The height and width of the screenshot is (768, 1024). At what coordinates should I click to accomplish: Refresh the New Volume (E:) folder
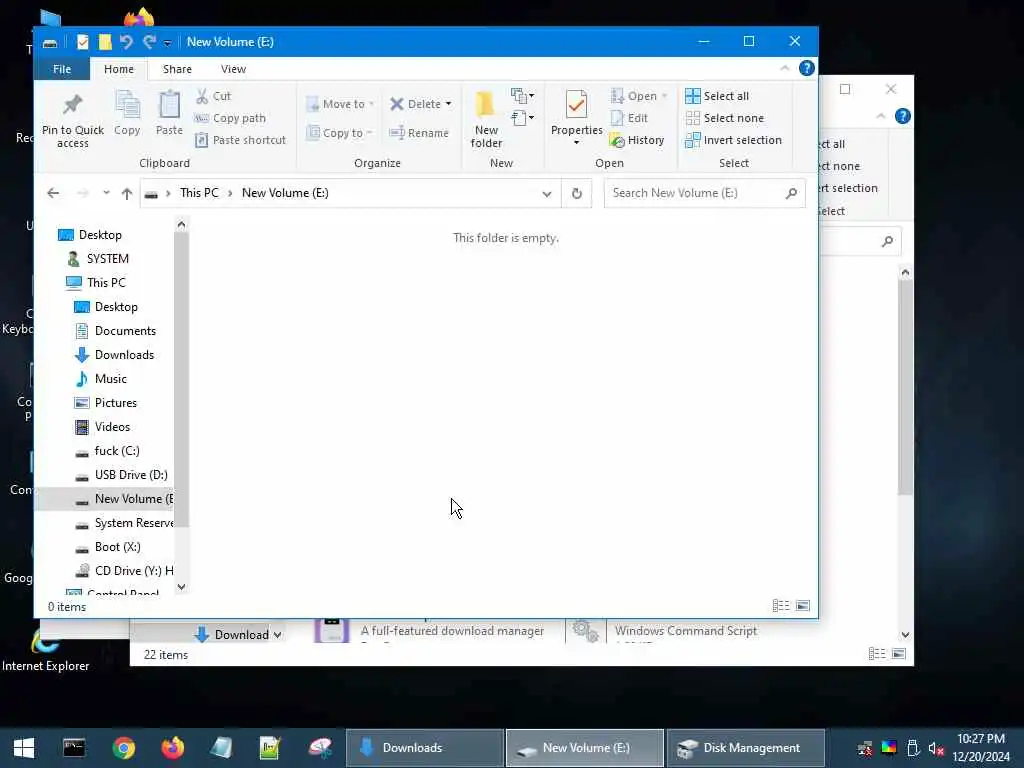pos(577,193)
